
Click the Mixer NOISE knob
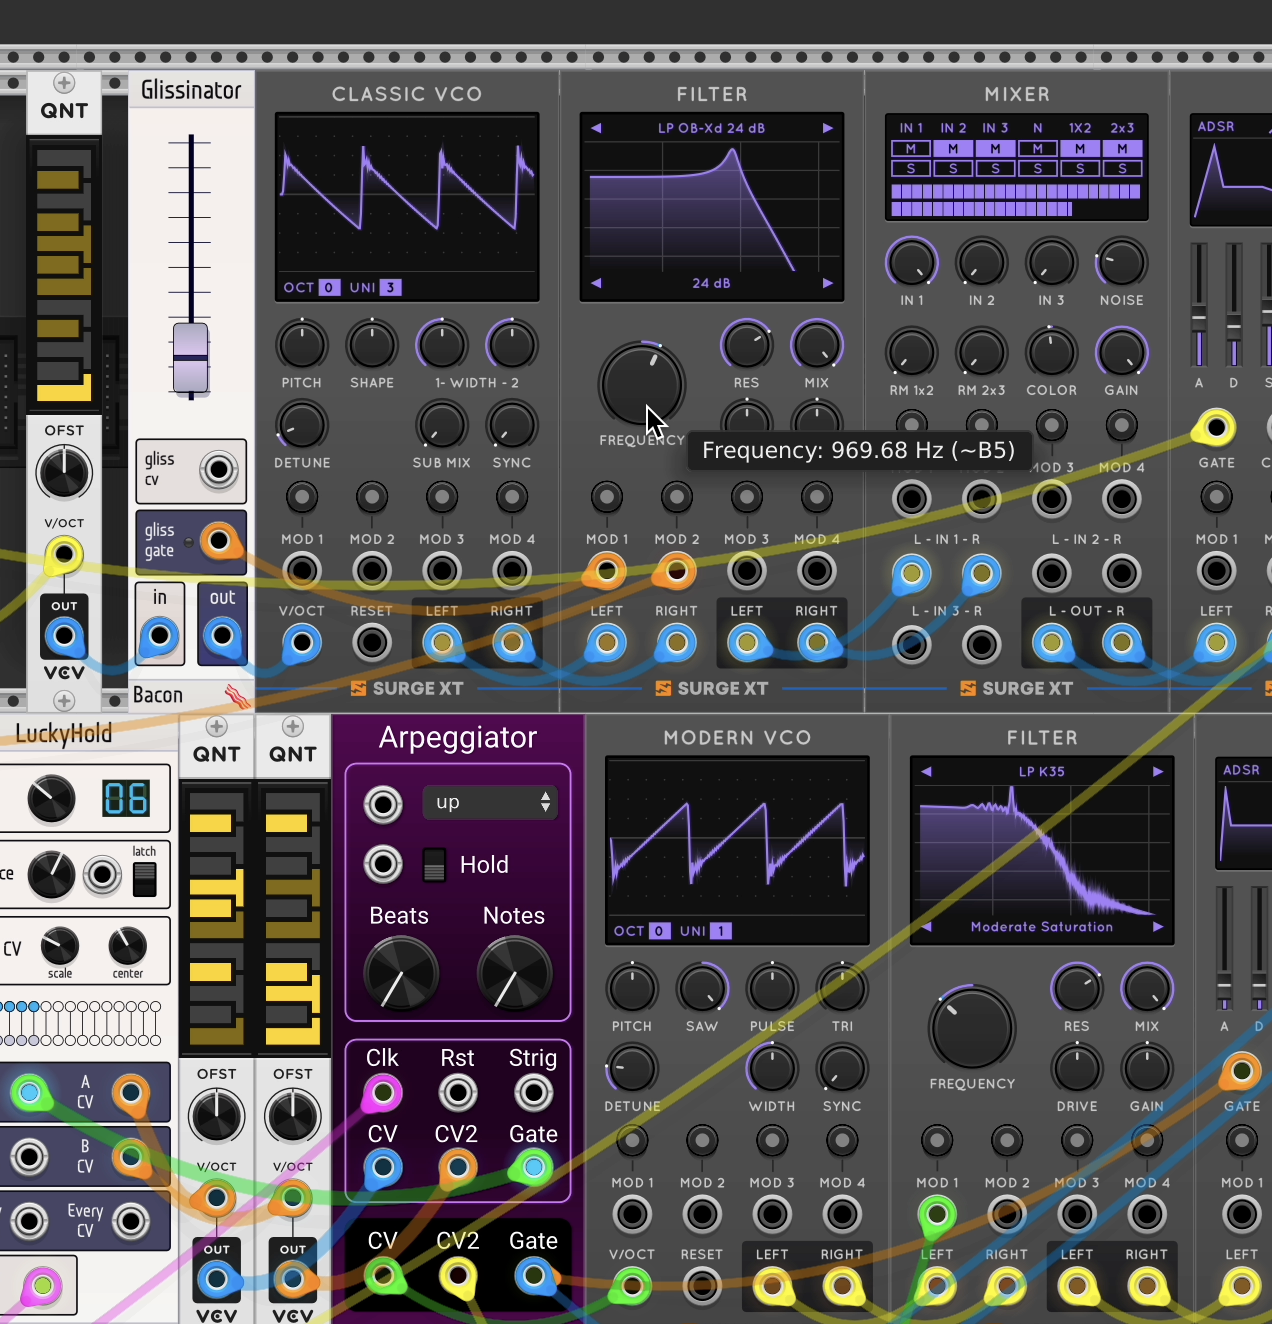coord(1121,263)
